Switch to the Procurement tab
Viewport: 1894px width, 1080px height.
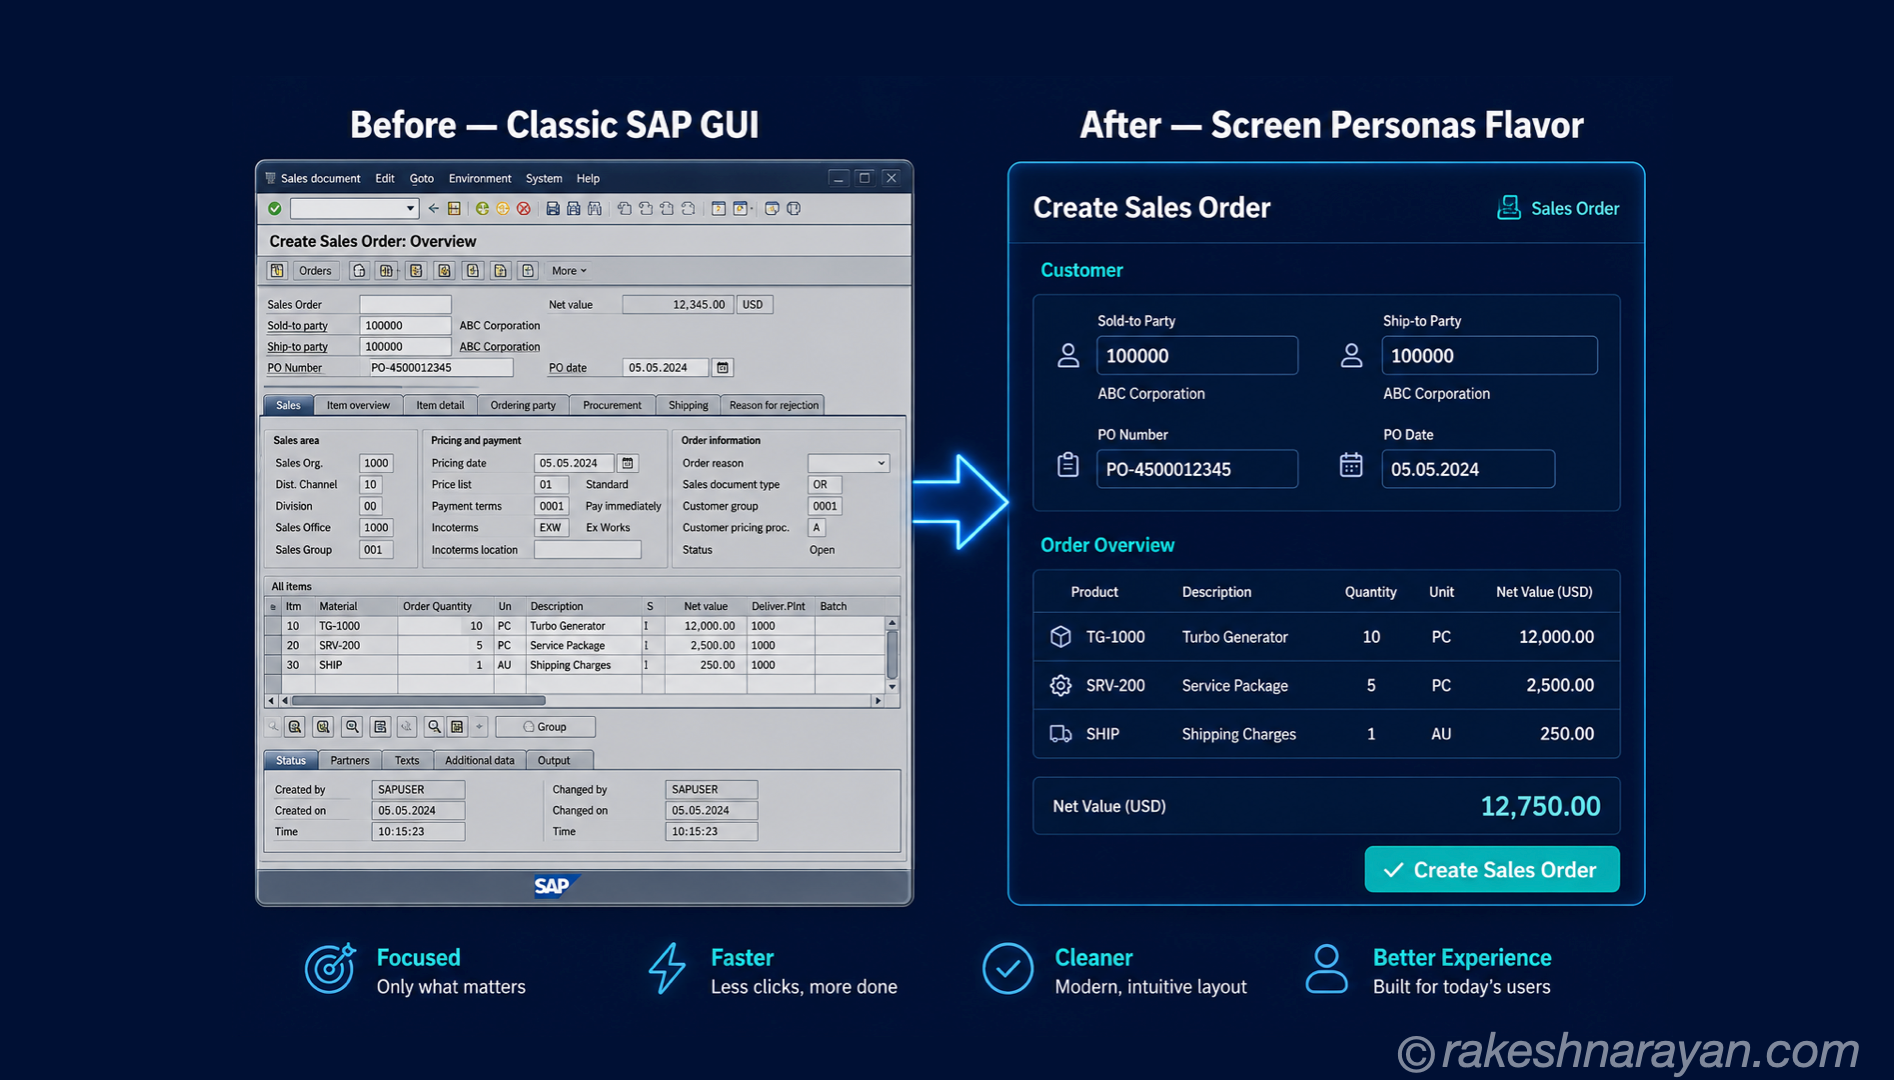coord(612,405)
